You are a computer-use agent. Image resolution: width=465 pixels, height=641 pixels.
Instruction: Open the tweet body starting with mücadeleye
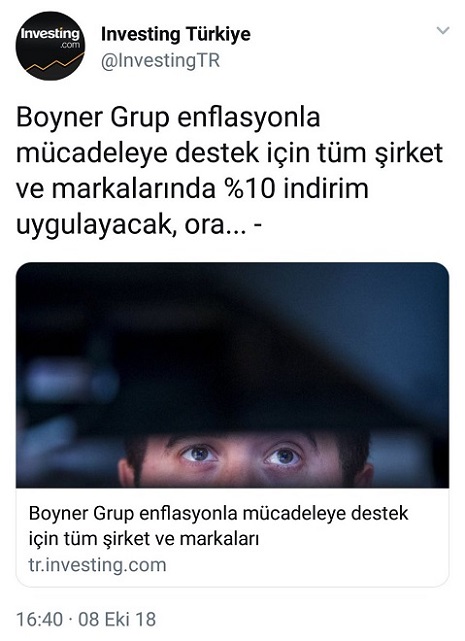pos(229,153)
